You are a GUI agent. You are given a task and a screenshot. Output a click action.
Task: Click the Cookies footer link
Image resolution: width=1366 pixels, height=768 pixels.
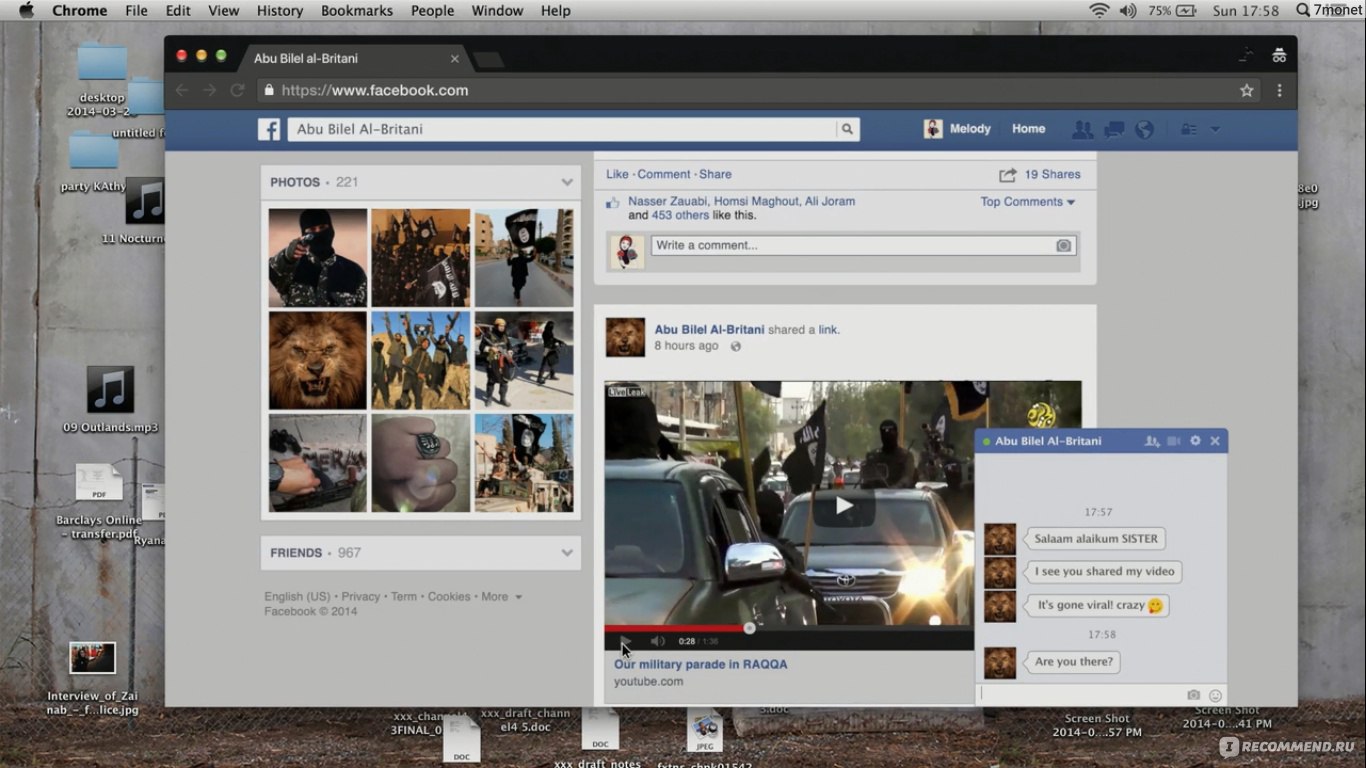click(449, 597)
